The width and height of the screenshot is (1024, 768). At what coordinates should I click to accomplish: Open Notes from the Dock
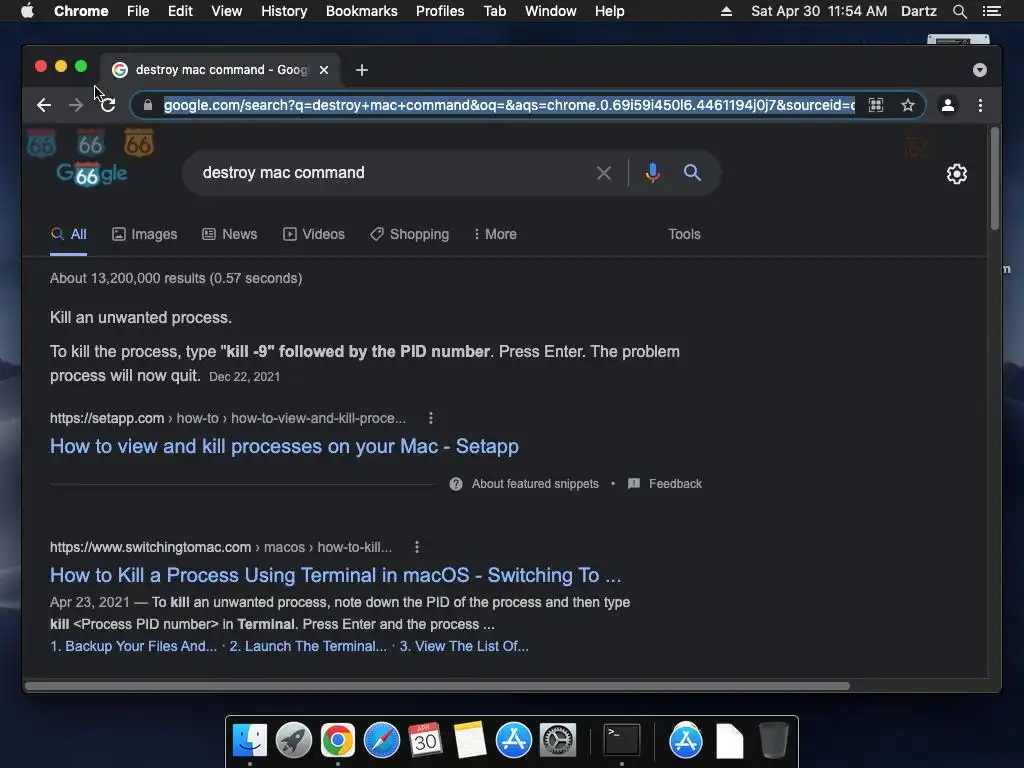(x=470, y=741)
